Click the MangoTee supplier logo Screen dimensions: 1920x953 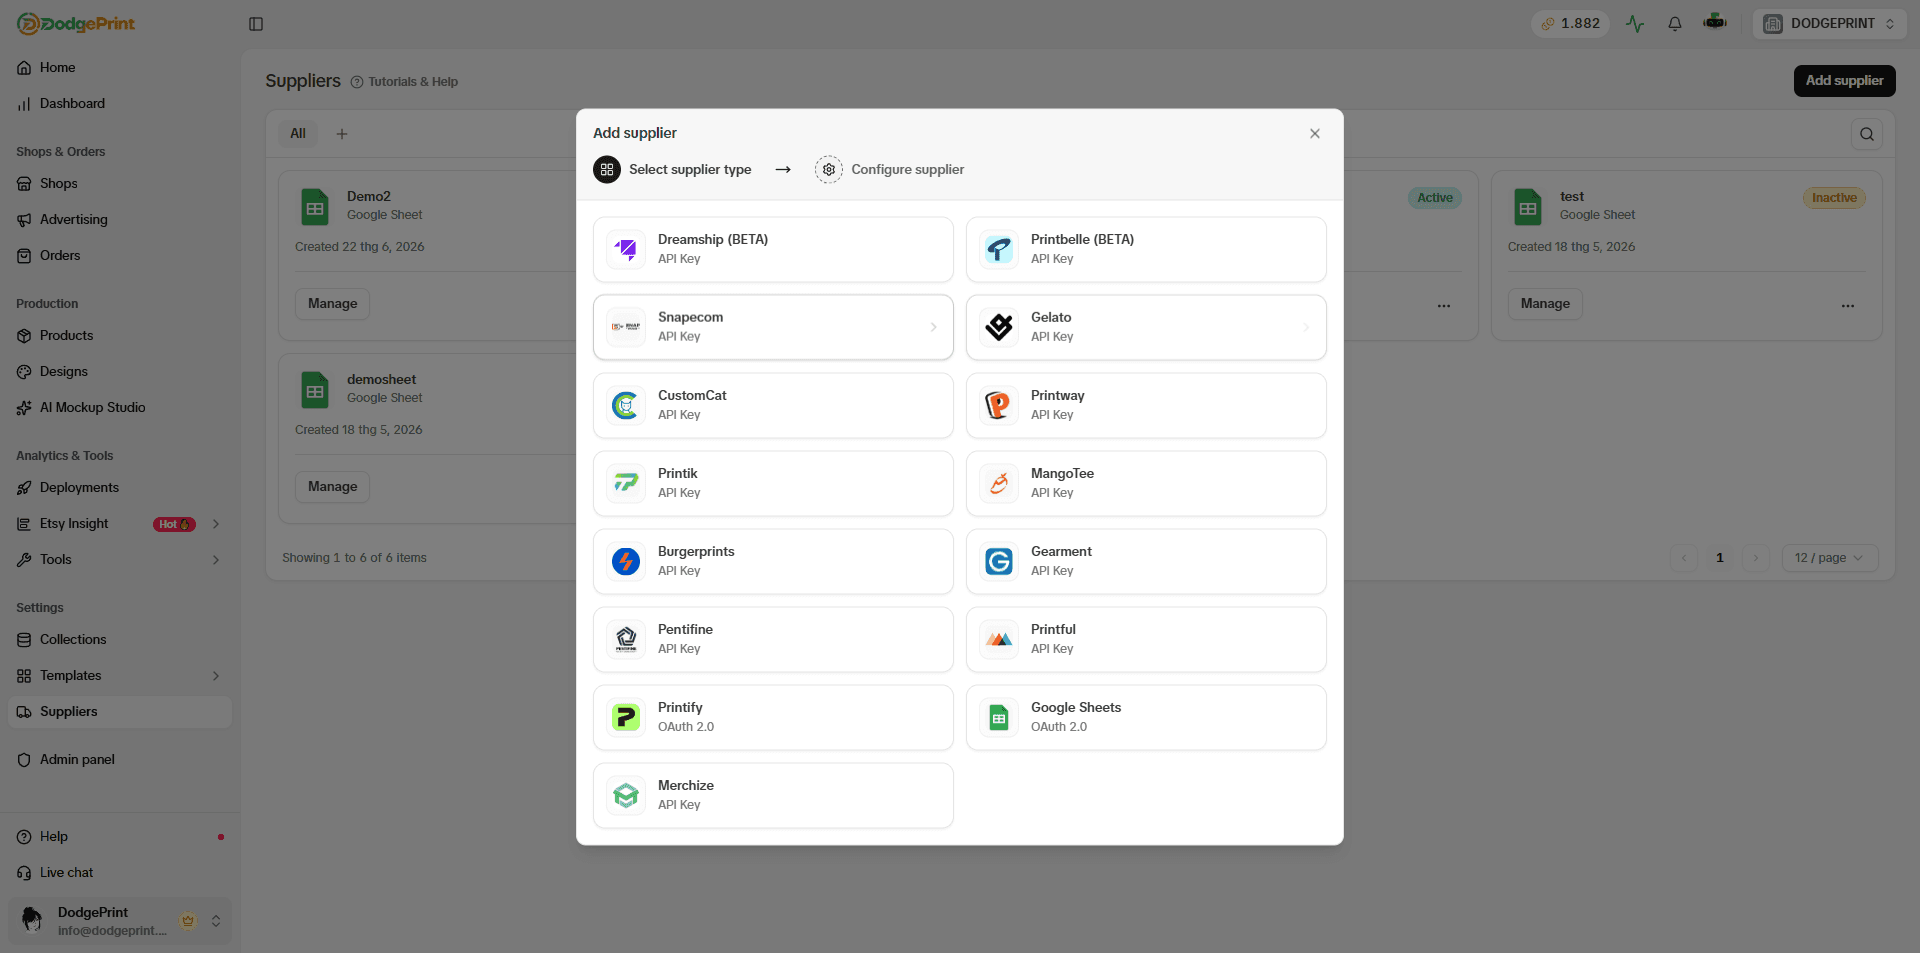[x=999, y=483]
